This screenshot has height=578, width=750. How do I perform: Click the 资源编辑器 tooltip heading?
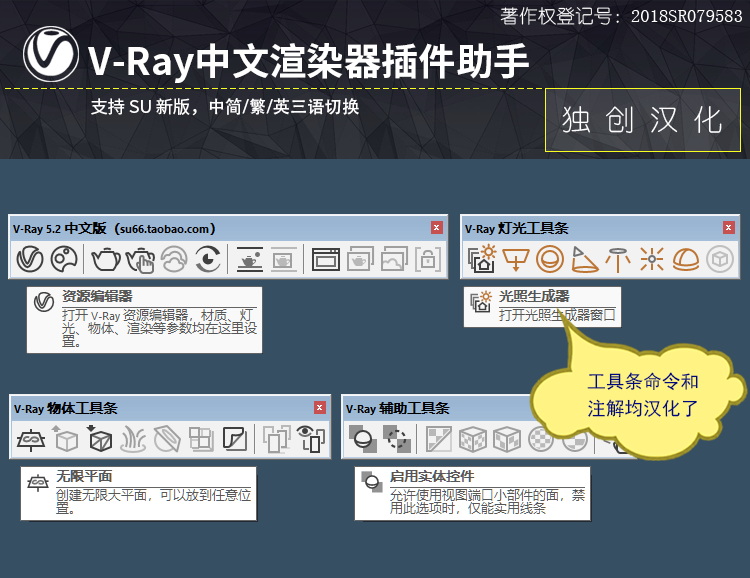(x=97, y=296)
